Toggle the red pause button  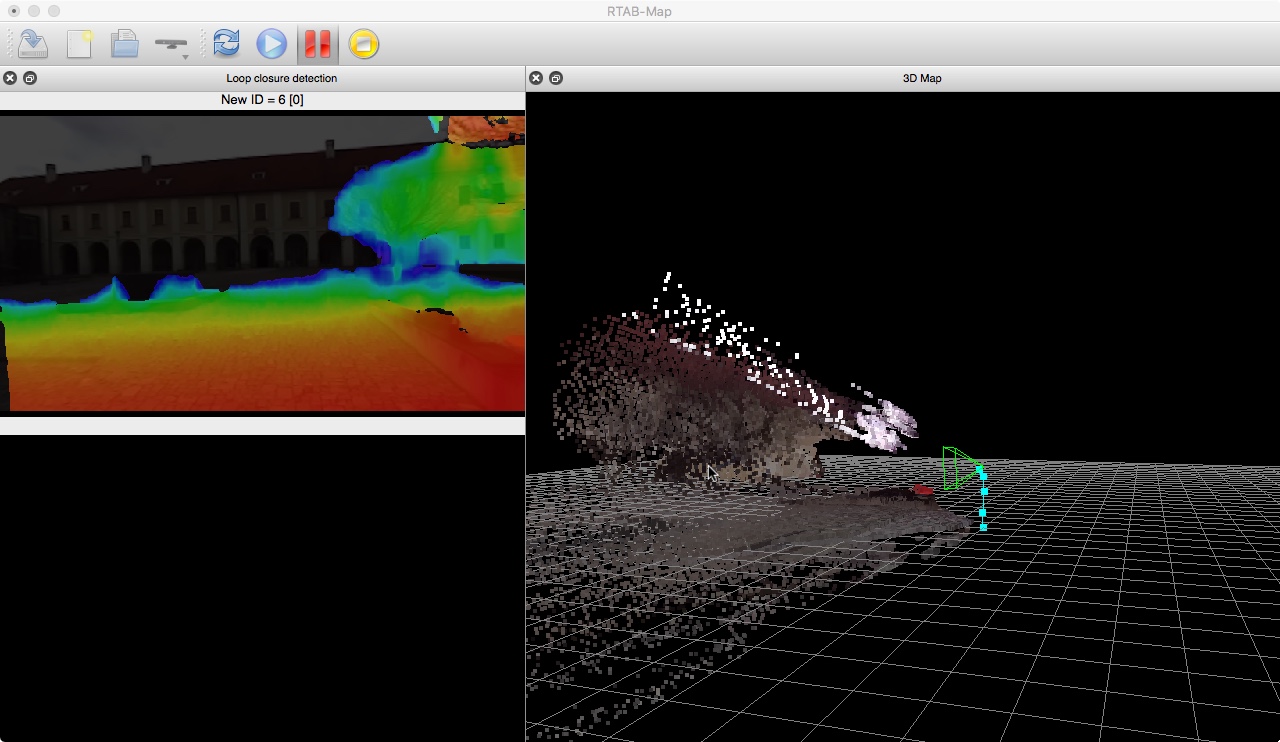318,44
